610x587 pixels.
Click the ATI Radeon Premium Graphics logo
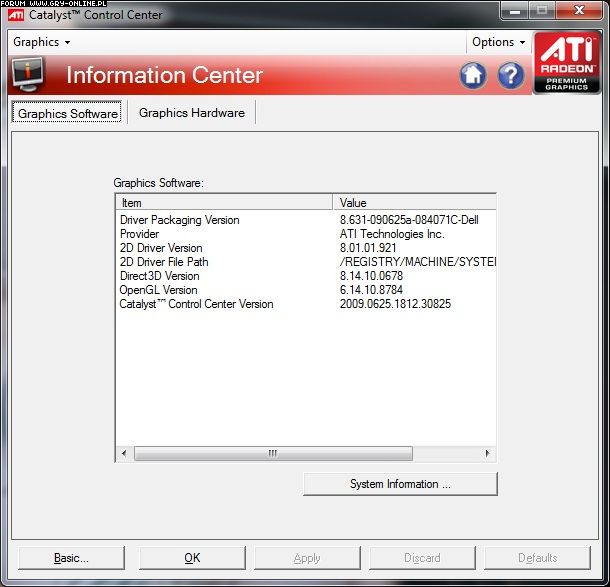tap(567, 63)
